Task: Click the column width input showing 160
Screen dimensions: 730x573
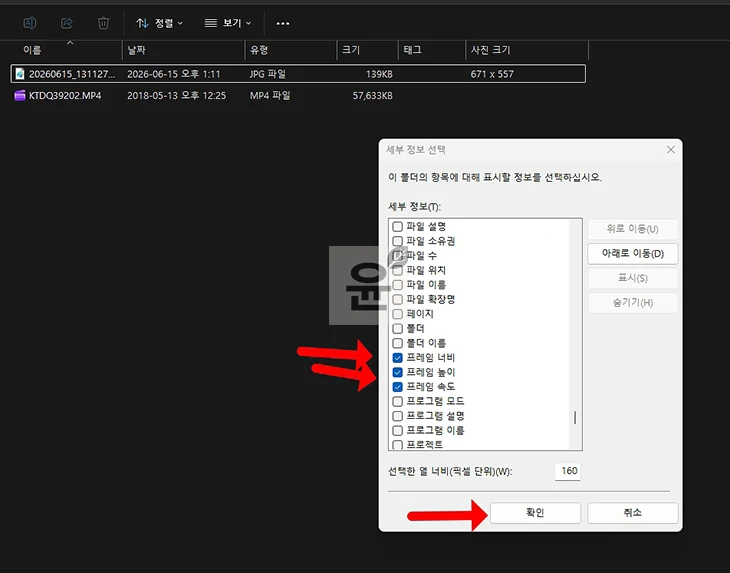Action: point(568,471)
